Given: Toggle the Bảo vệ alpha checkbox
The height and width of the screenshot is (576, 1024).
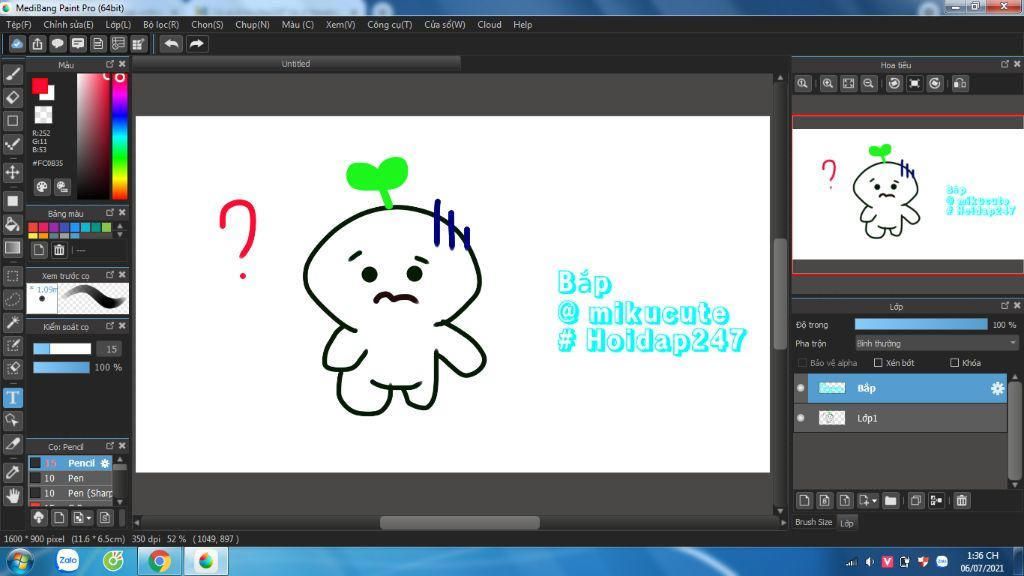Looking at the screenshot, I should click(x=802, y=362).
